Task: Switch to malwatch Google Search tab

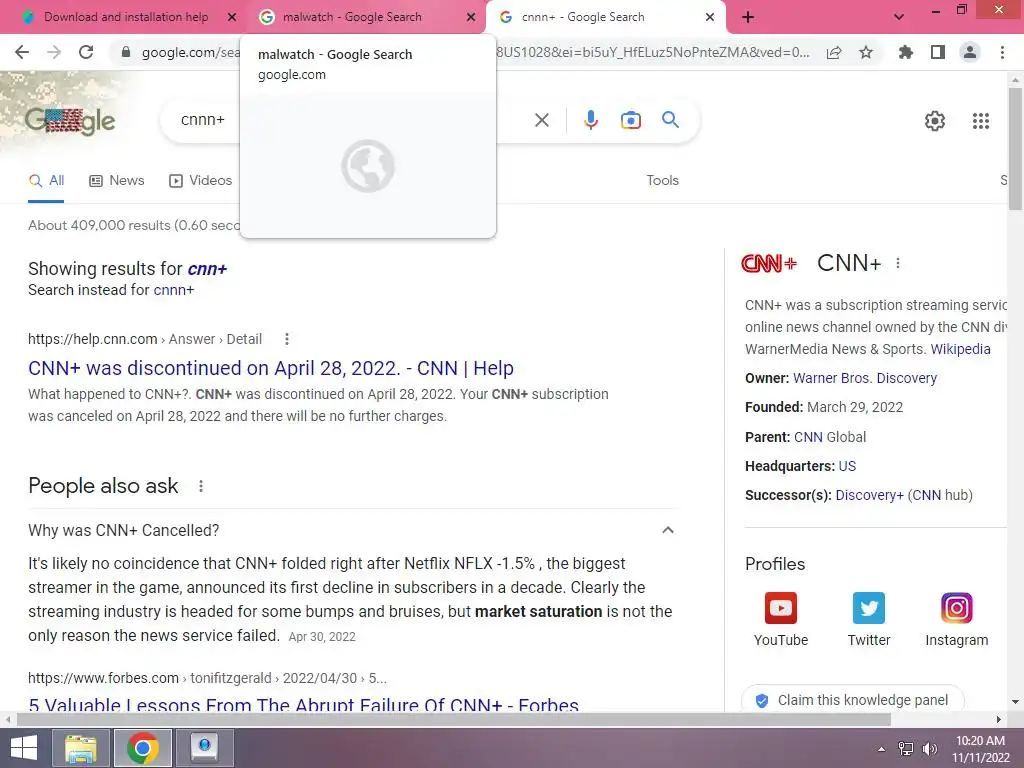Action: 353,17
